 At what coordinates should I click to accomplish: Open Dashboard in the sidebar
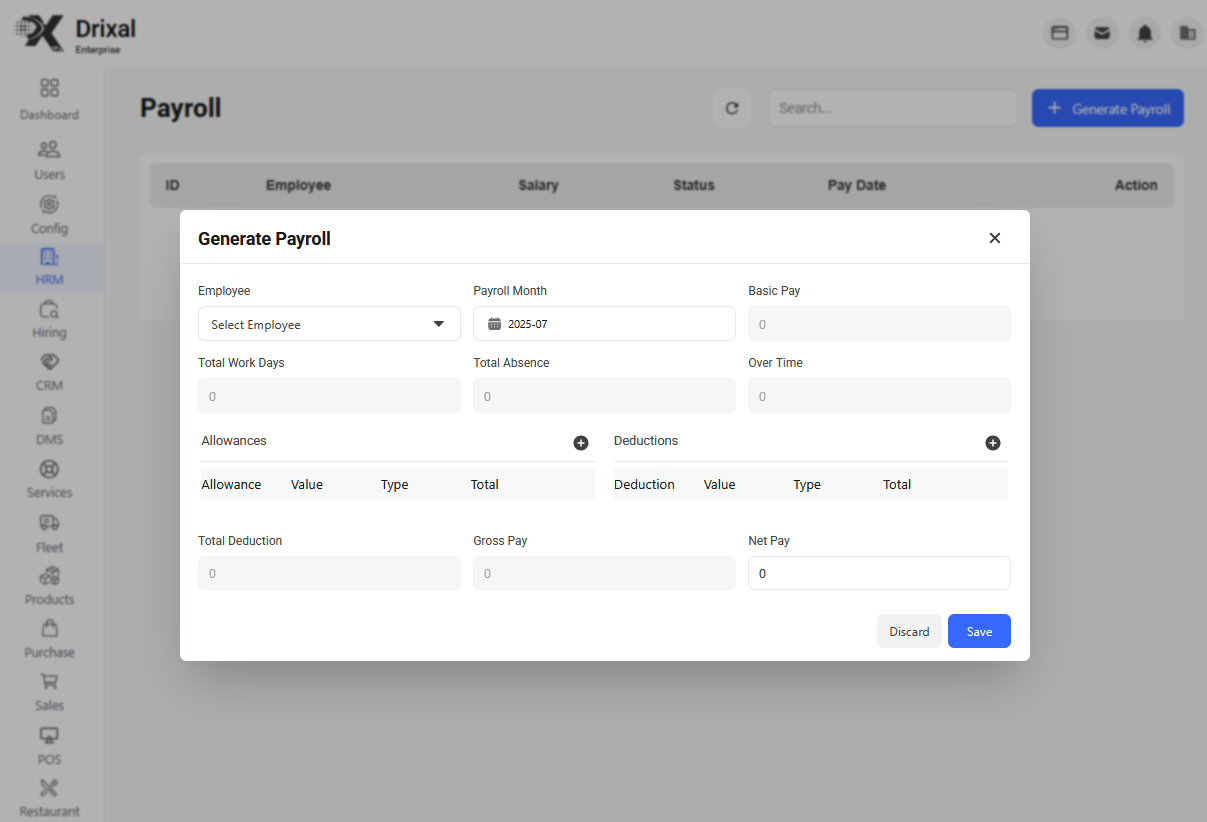coord(49,99)
